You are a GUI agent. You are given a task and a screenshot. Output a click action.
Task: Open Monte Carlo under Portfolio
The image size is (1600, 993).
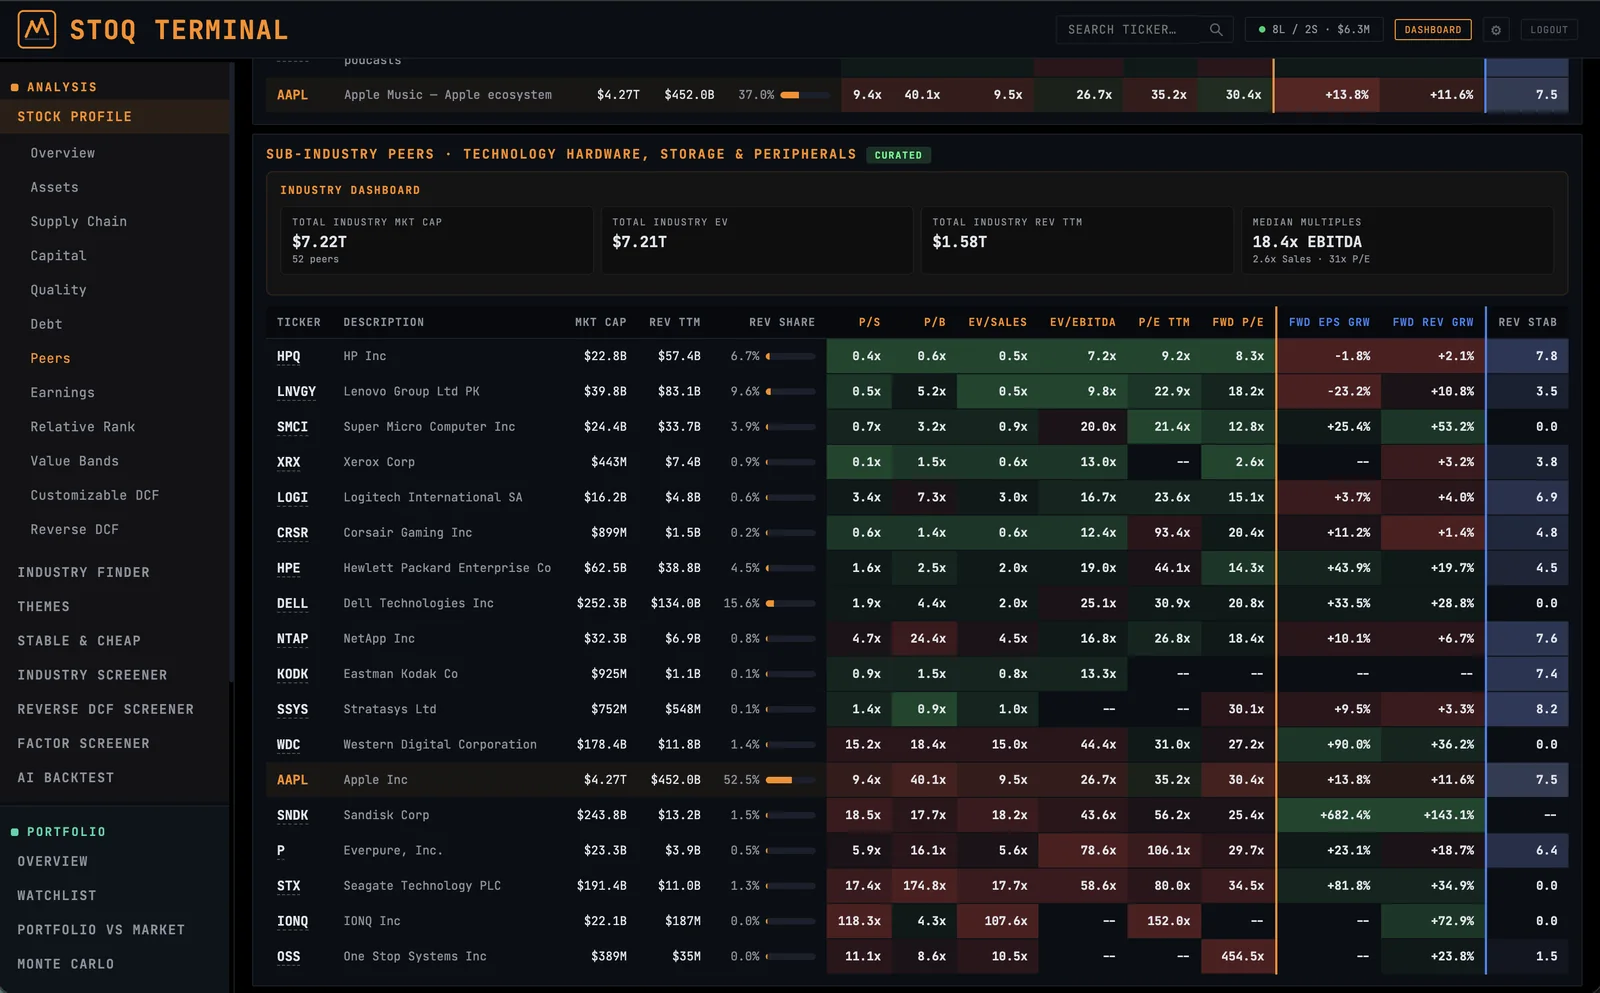click(66, 964)
